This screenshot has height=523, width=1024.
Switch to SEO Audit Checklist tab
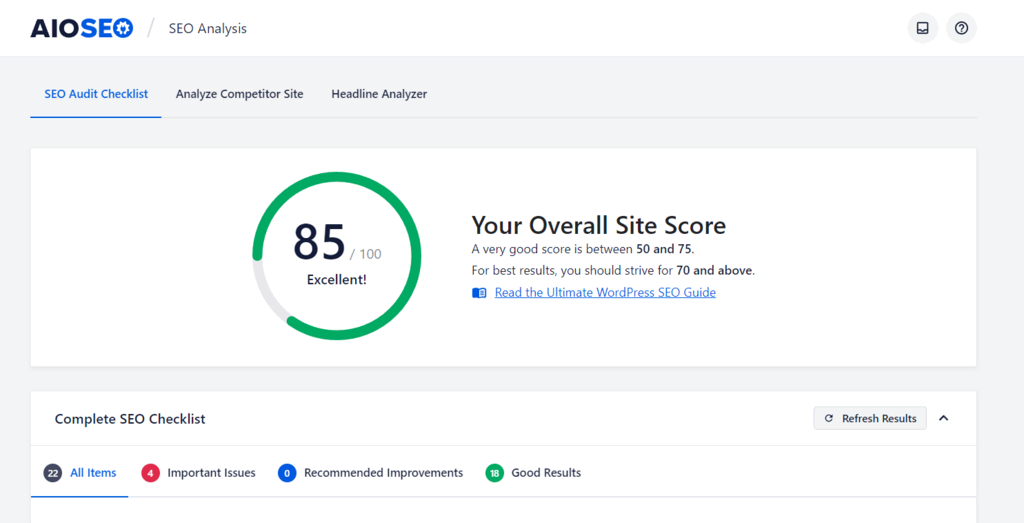(x=96, y=94)
